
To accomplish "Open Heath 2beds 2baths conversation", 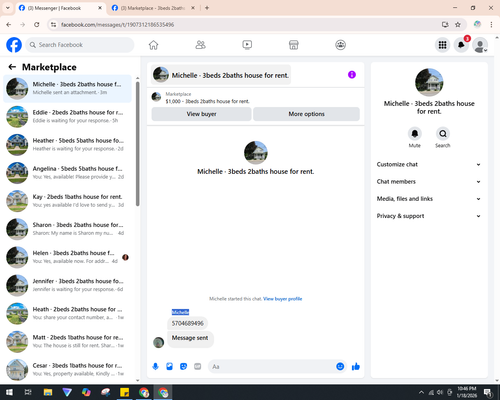I will 68,313.
